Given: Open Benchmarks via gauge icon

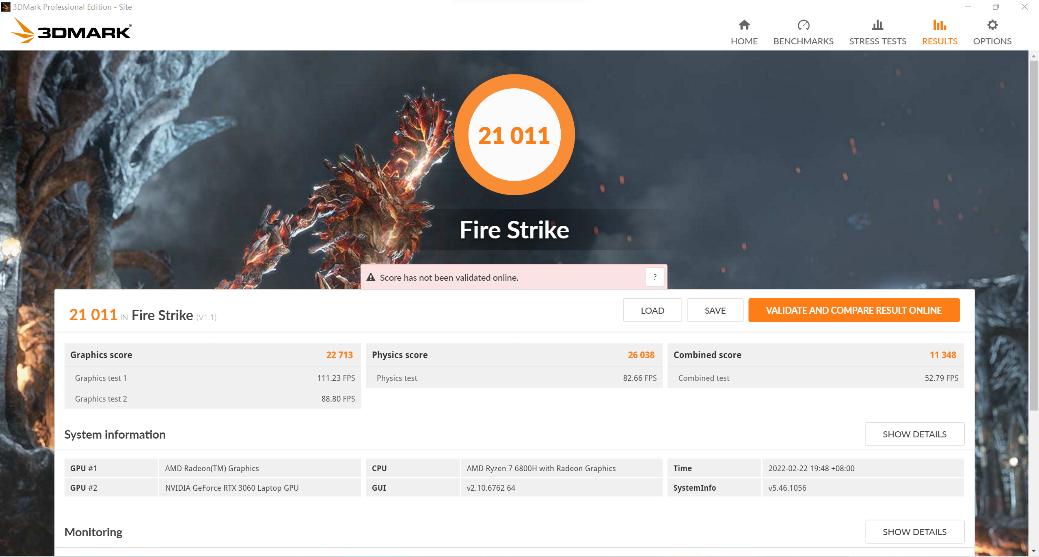Looking at the screenshot, I should tap(803, 25).
